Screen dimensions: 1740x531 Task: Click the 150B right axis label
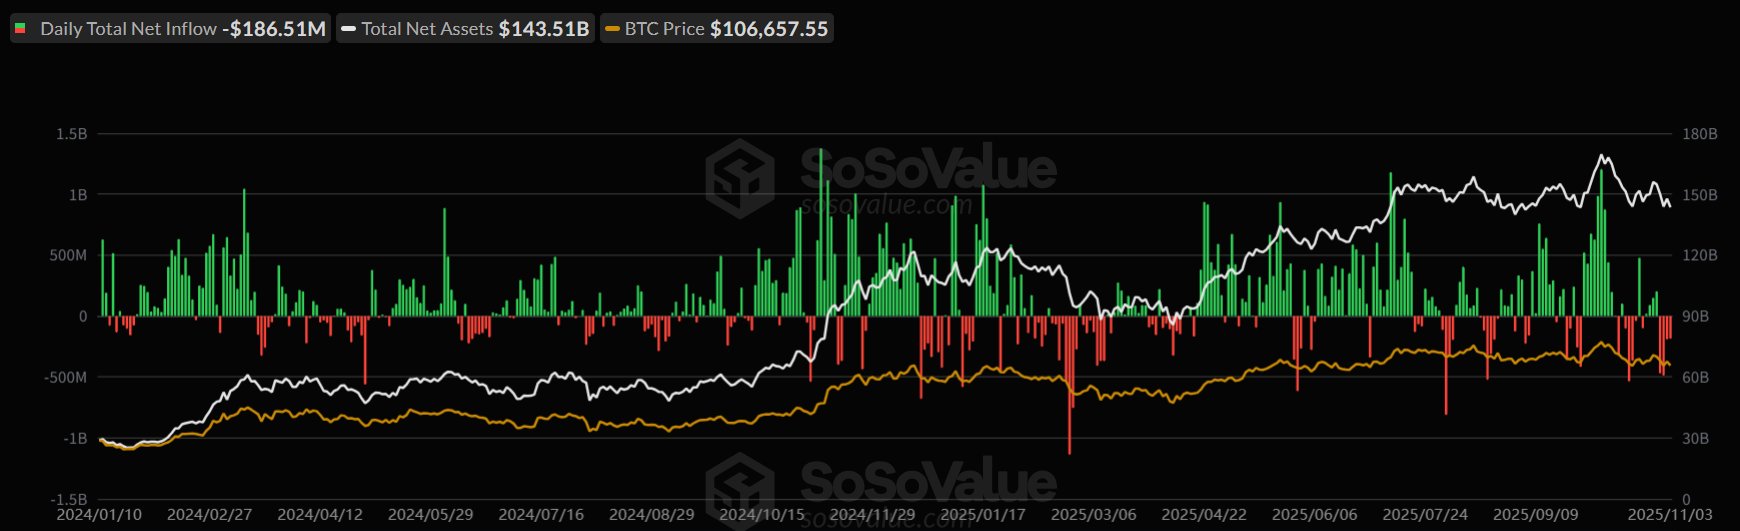pyautogui.click(x=1699, y=195)
